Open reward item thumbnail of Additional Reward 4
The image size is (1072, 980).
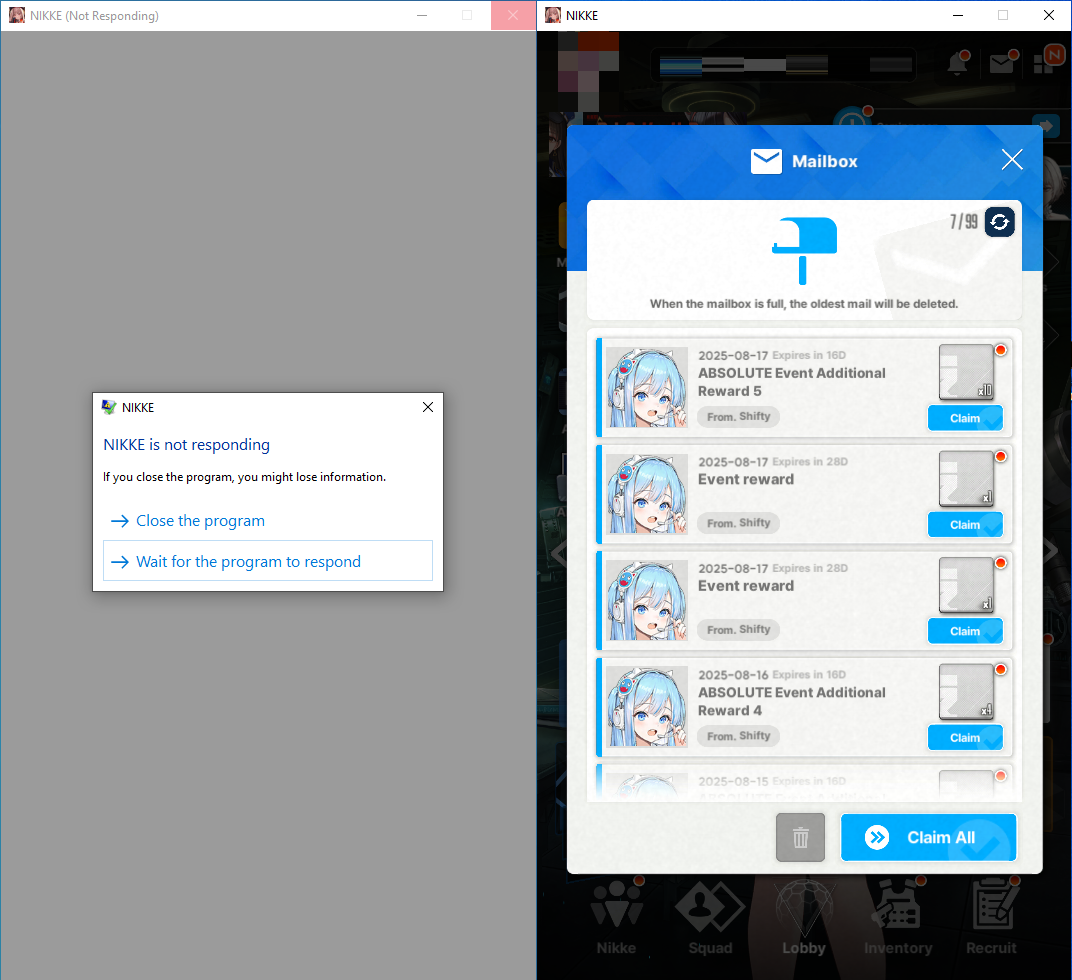pyautogui.click(x=966, y=691)
